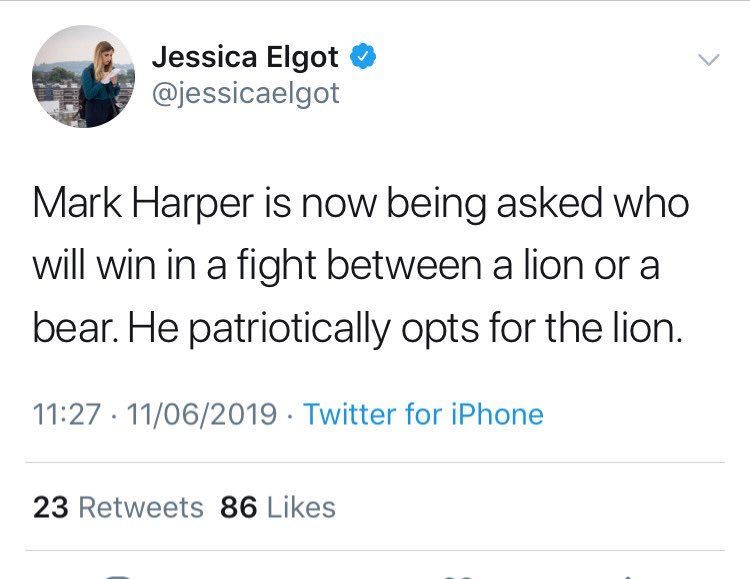The image size is (750, 579).
Task: Open Jessica Elgot's profile picture
Action: click(x=83, y=77)
